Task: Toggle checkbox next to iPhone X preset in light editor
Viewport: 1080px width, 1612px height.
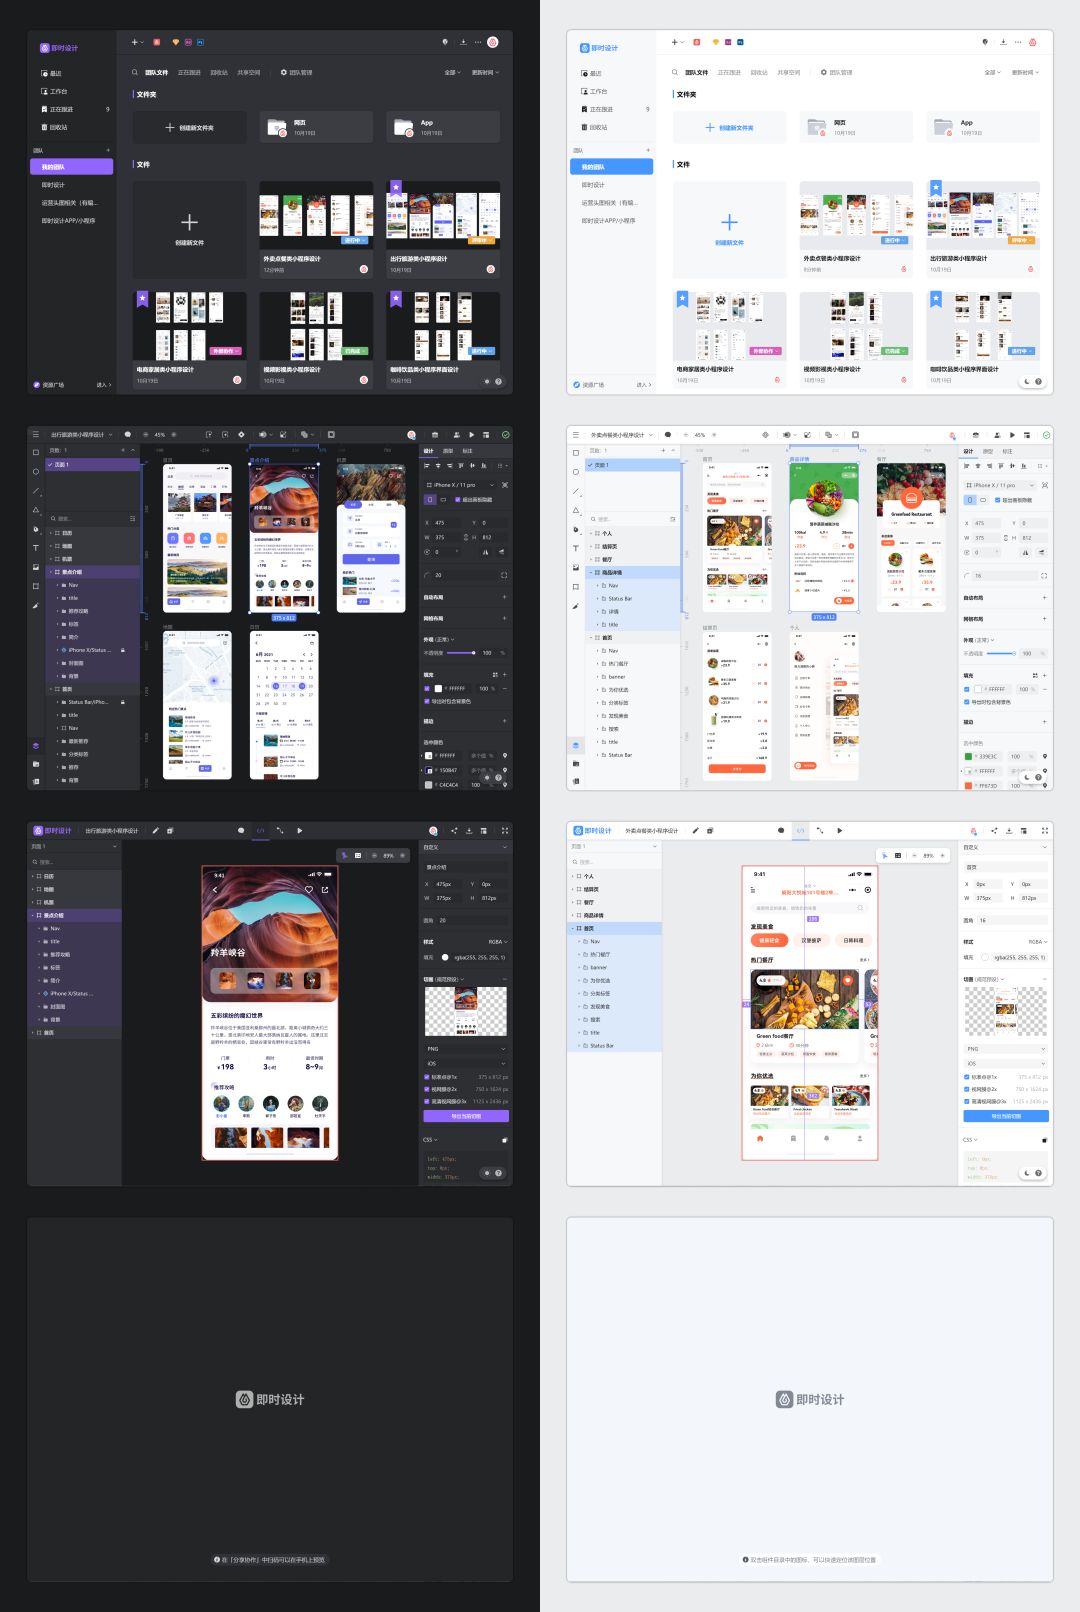Action: point(997,500)
